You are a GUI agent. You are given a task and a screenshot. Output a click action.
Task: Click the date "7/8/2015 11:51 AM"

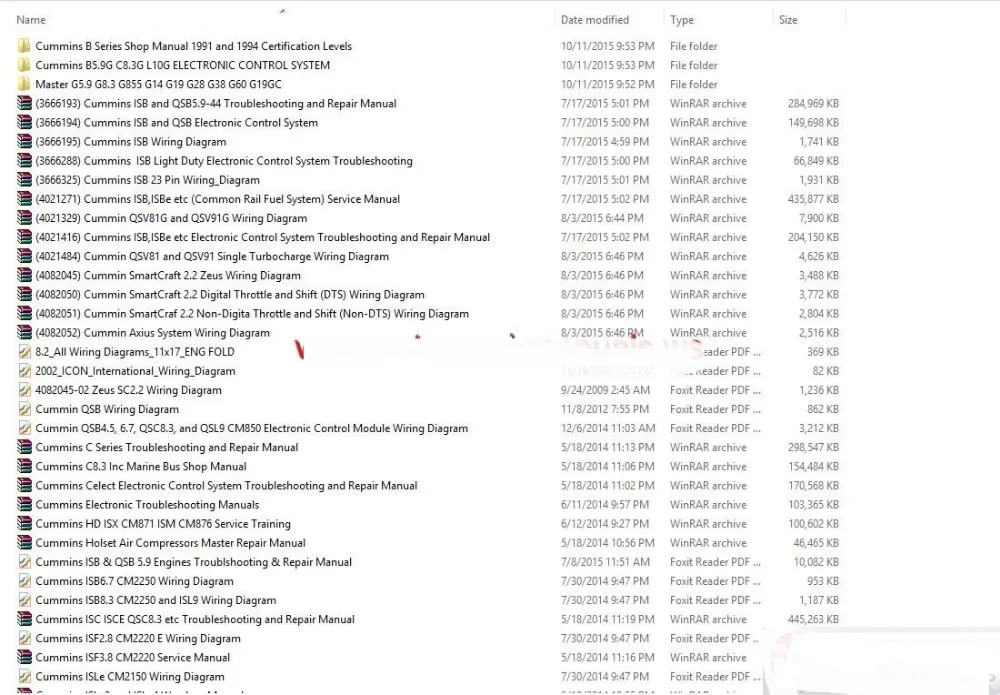(605, 562)
